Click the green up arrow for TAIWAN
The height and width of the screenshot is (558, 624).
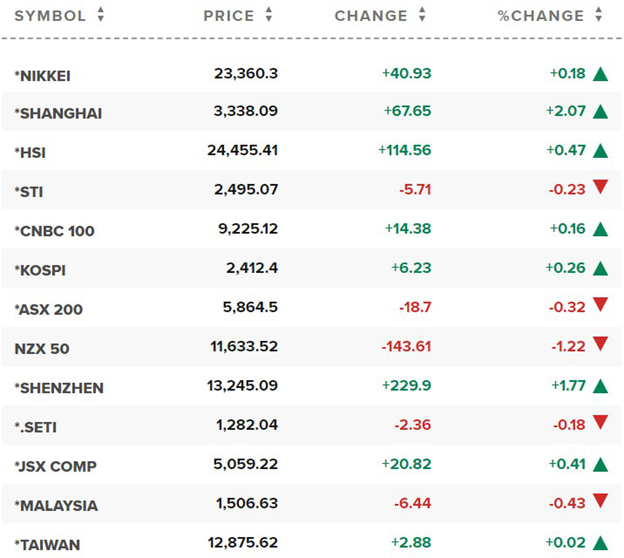pyautogui.click(x=600, y=543)
